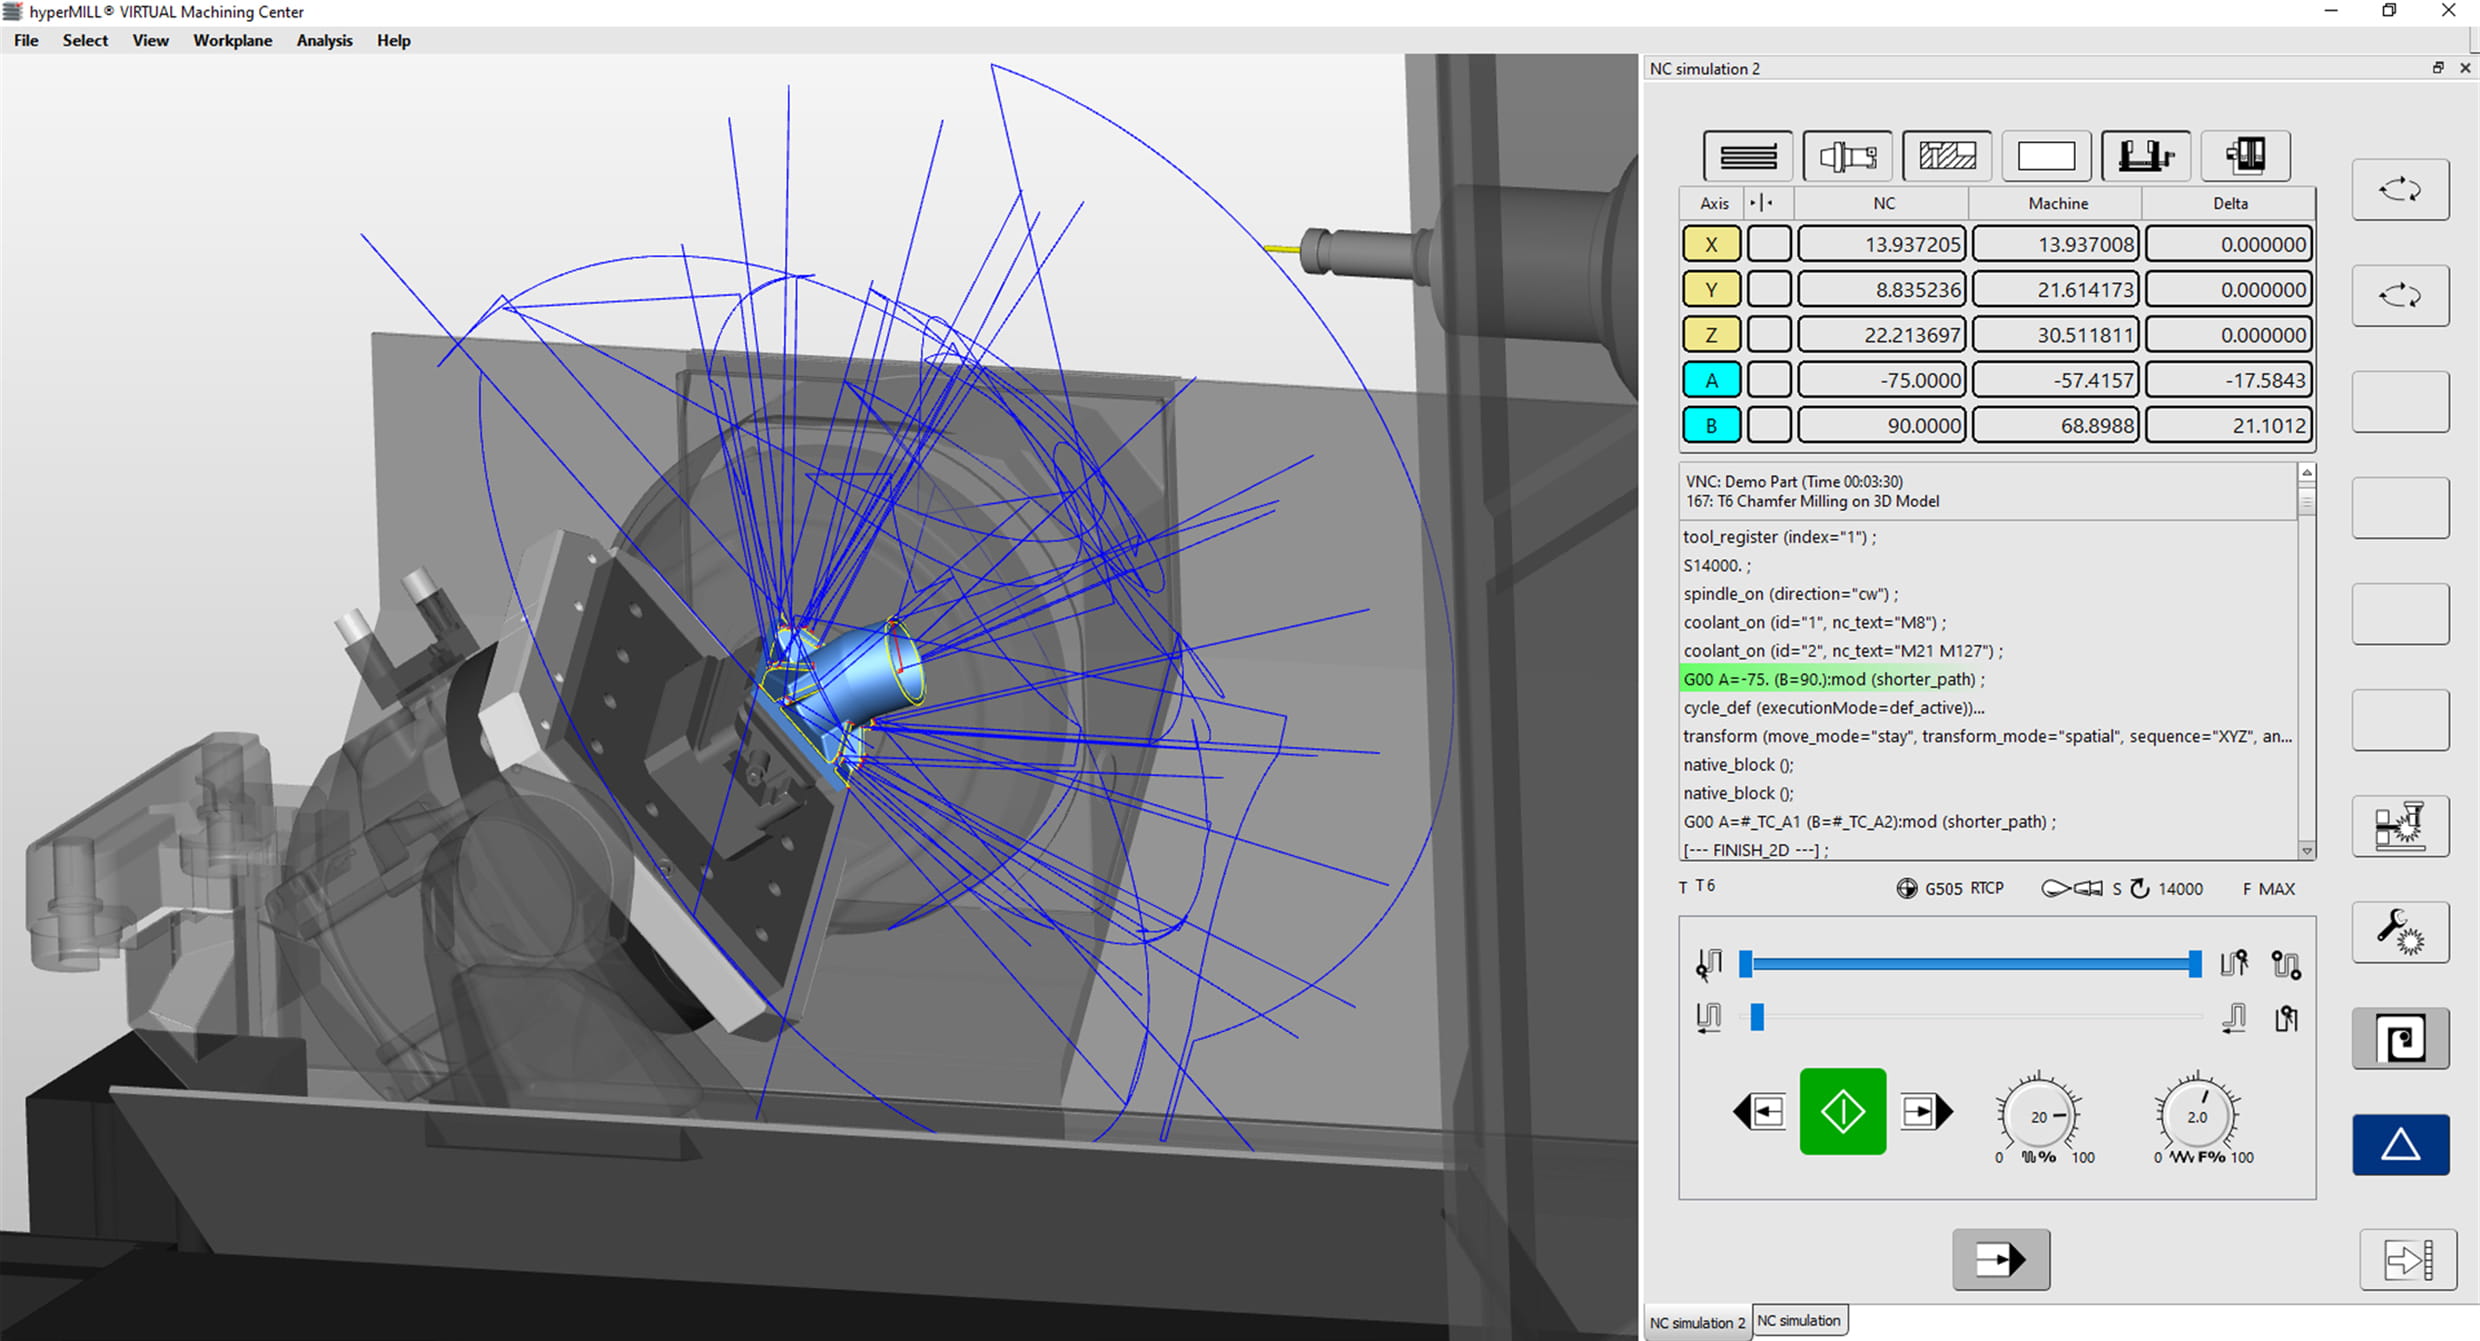Switch to the NC simulation tab

[1798, 1320]
